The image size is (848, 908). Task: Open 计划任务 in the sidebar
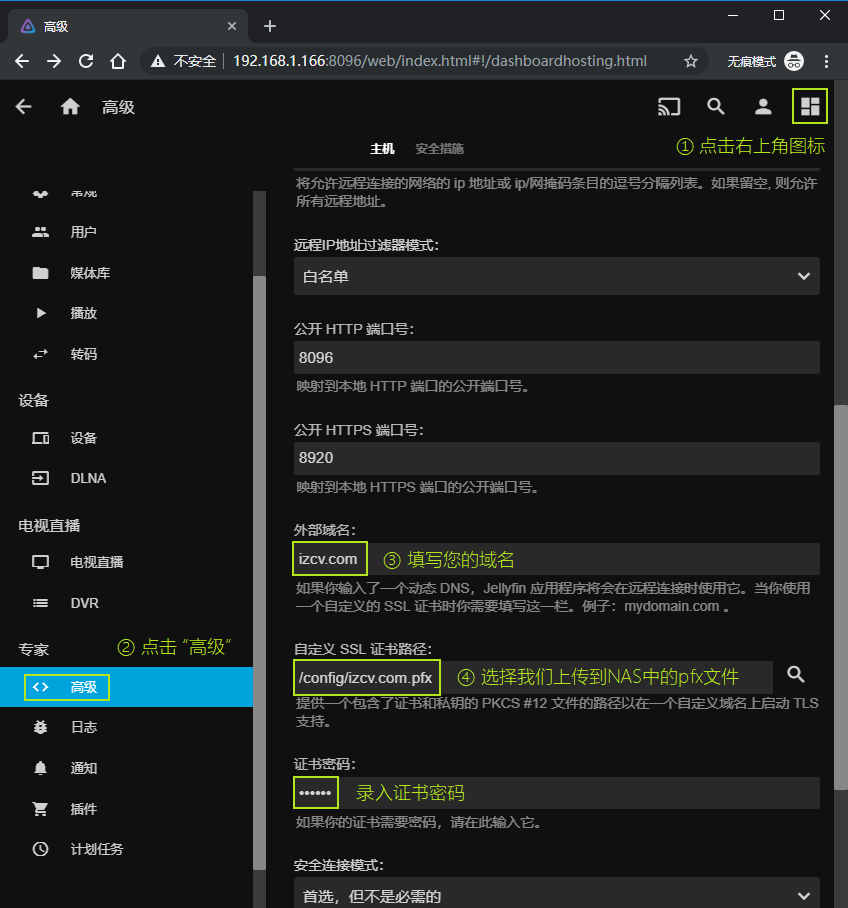click(96, 849)
